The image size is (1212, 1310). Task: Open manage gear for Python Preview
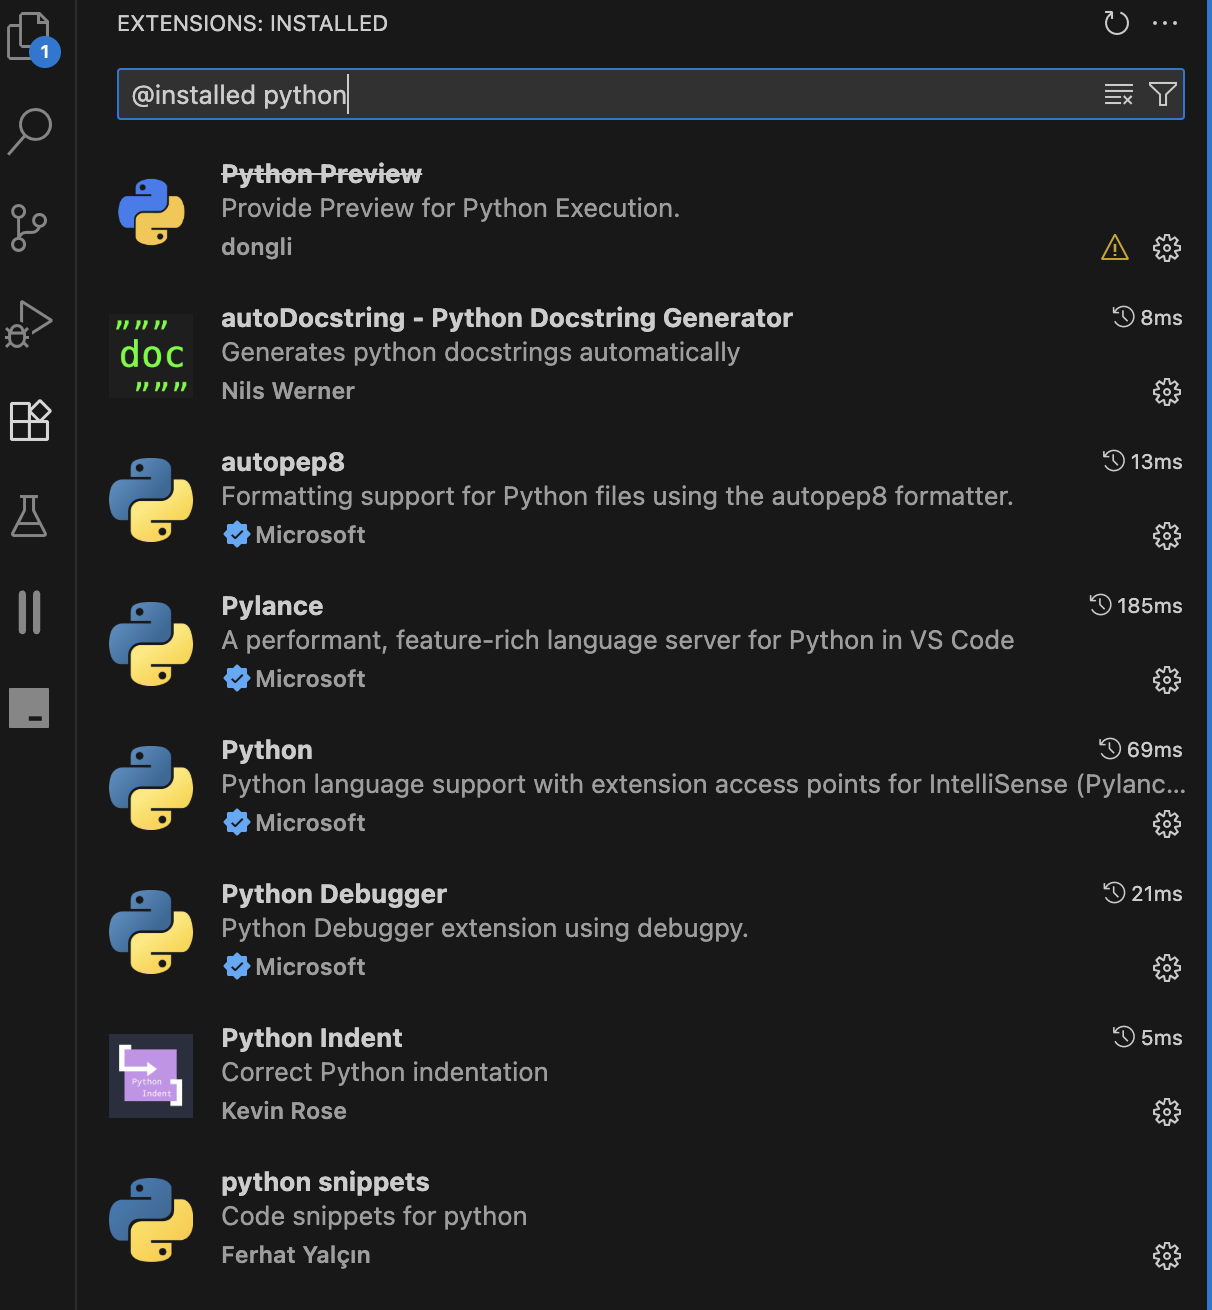pos(1167,247)
